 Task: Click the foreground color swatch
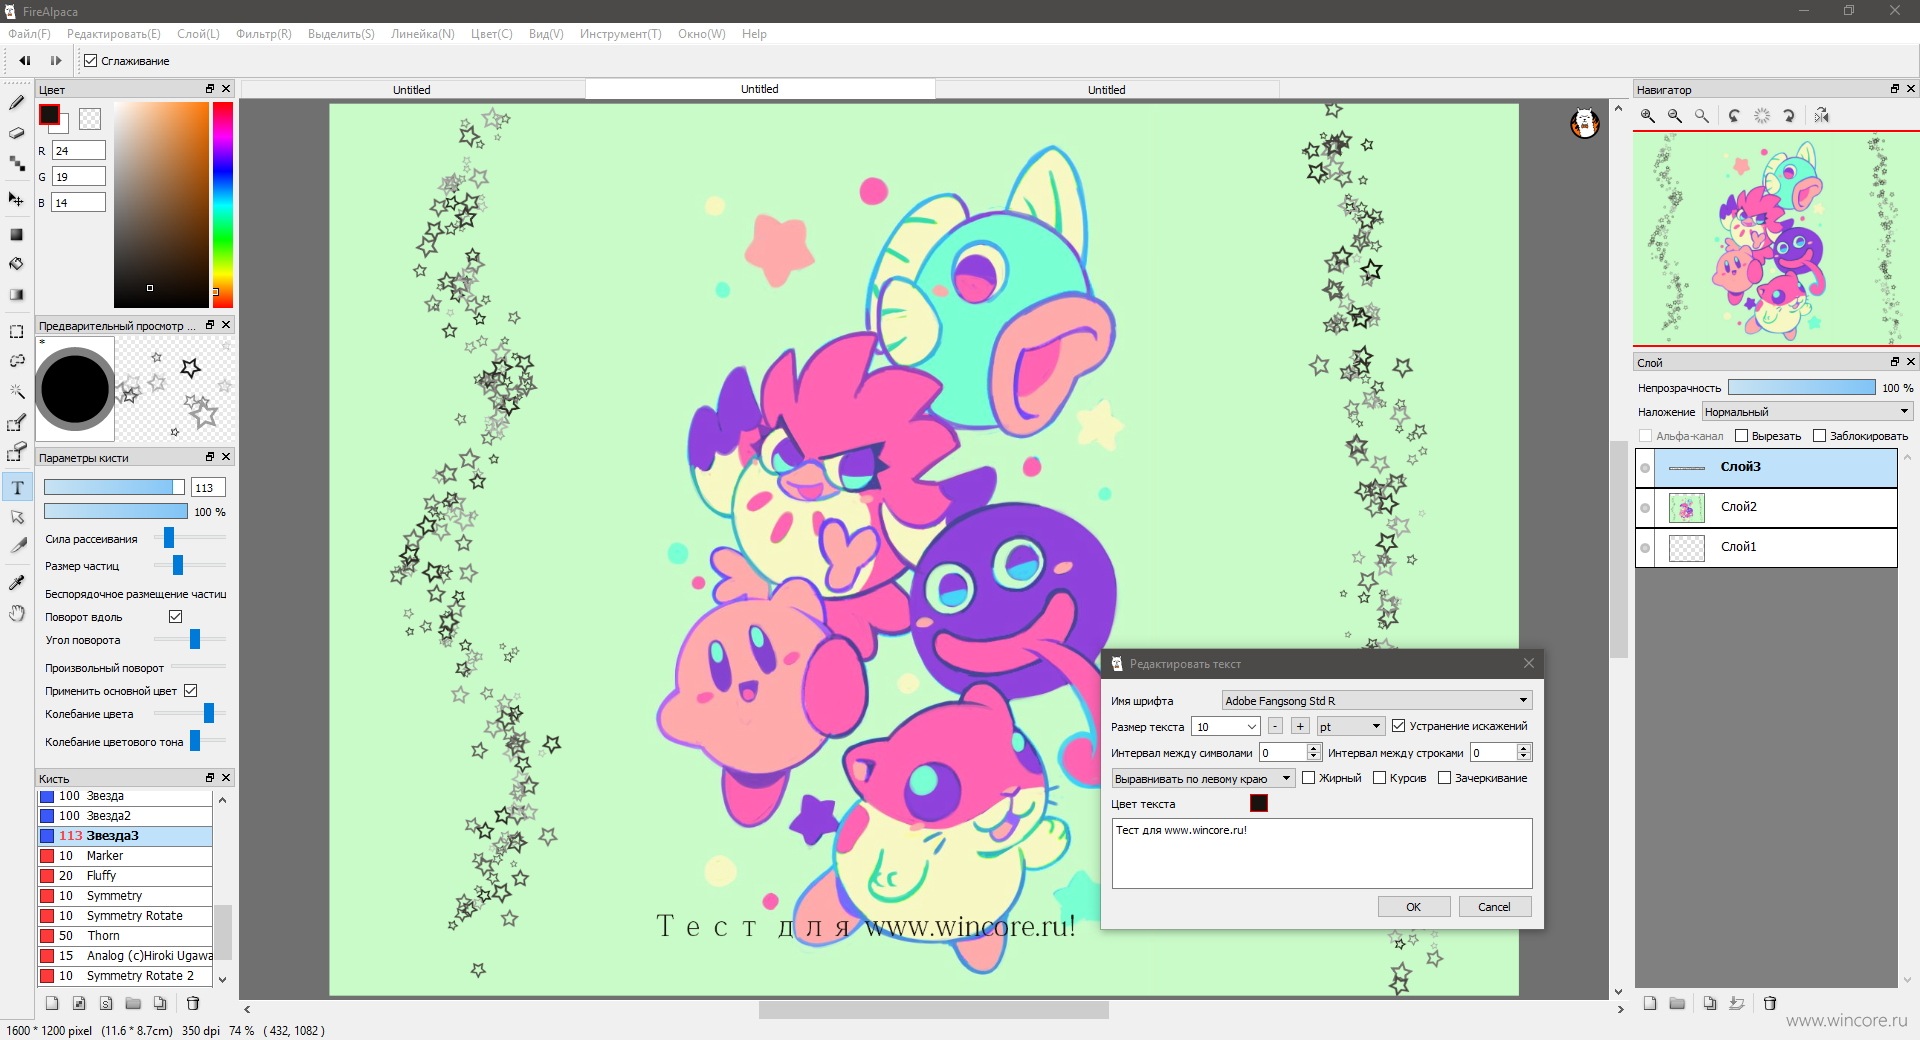coord(48,115)
